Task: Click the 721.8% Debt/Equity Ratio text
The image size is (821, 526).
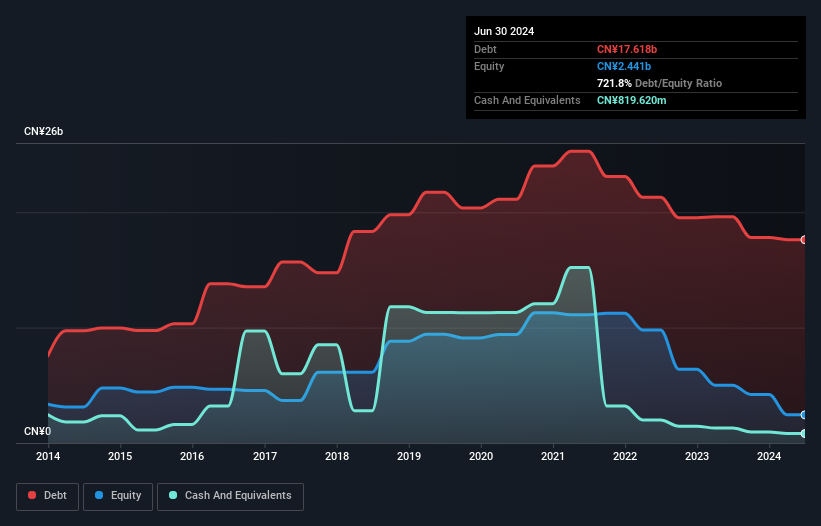Action: point(659,83)
